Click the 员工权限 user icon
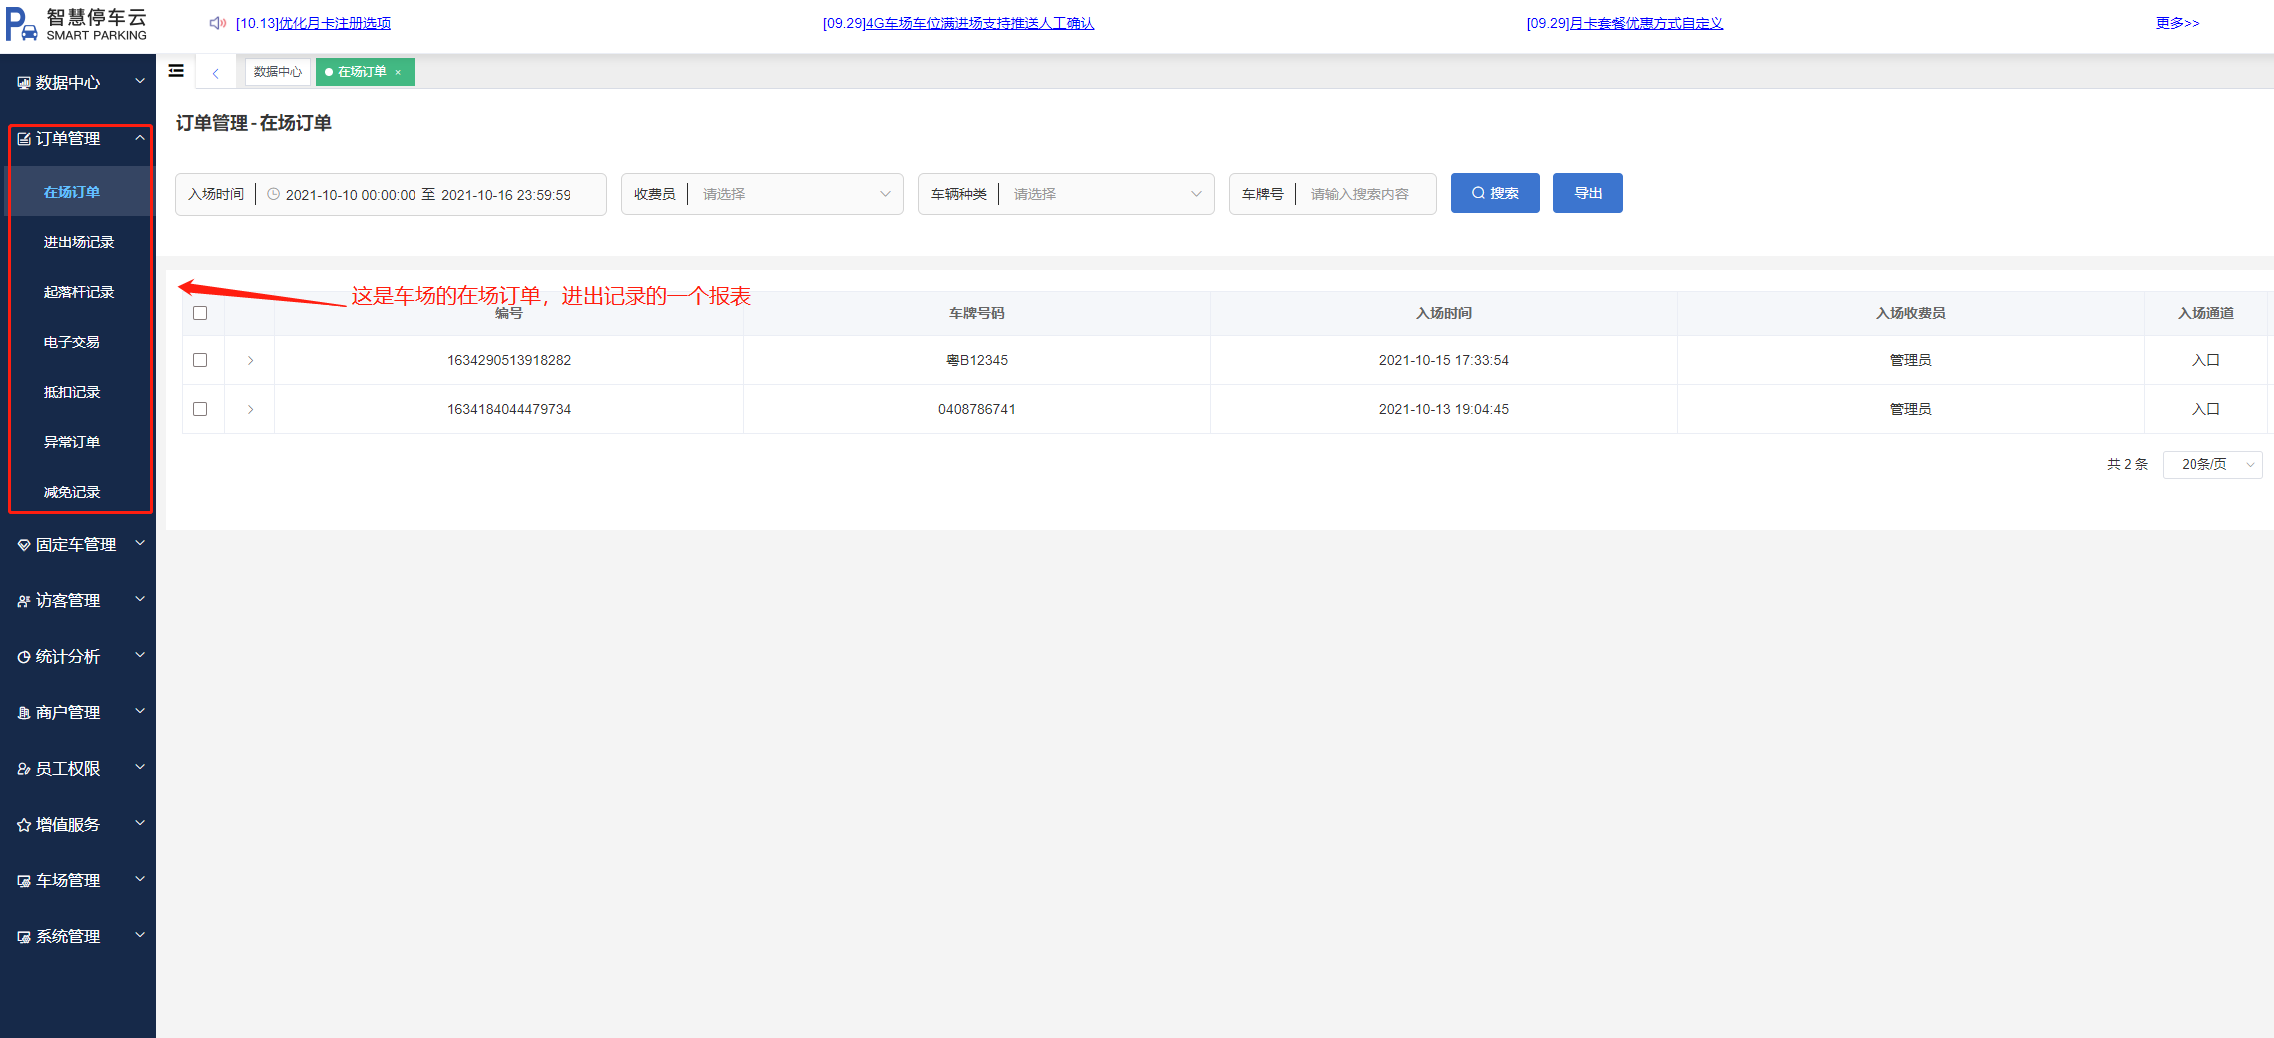This screenshot has width=2274, height=1038. coord(24,769)
